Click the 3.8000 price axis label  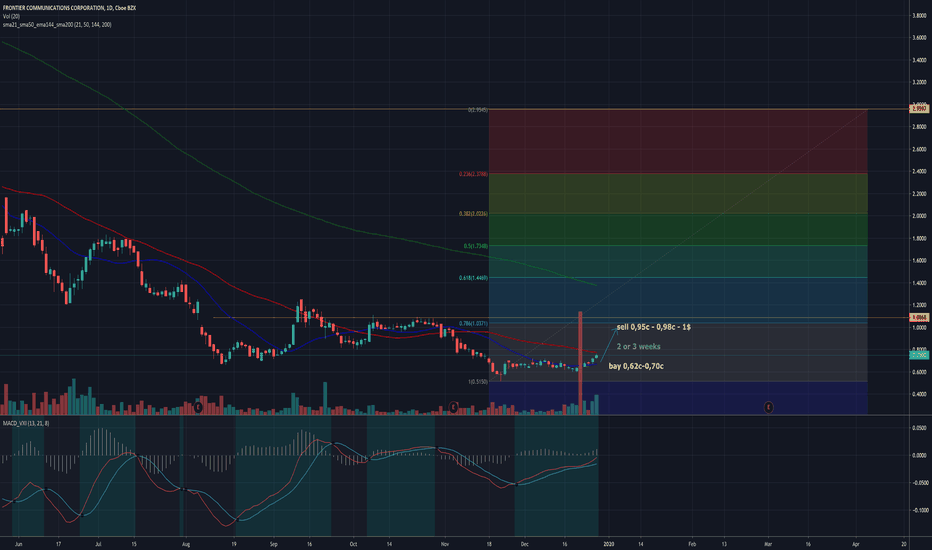coord(920,15)
